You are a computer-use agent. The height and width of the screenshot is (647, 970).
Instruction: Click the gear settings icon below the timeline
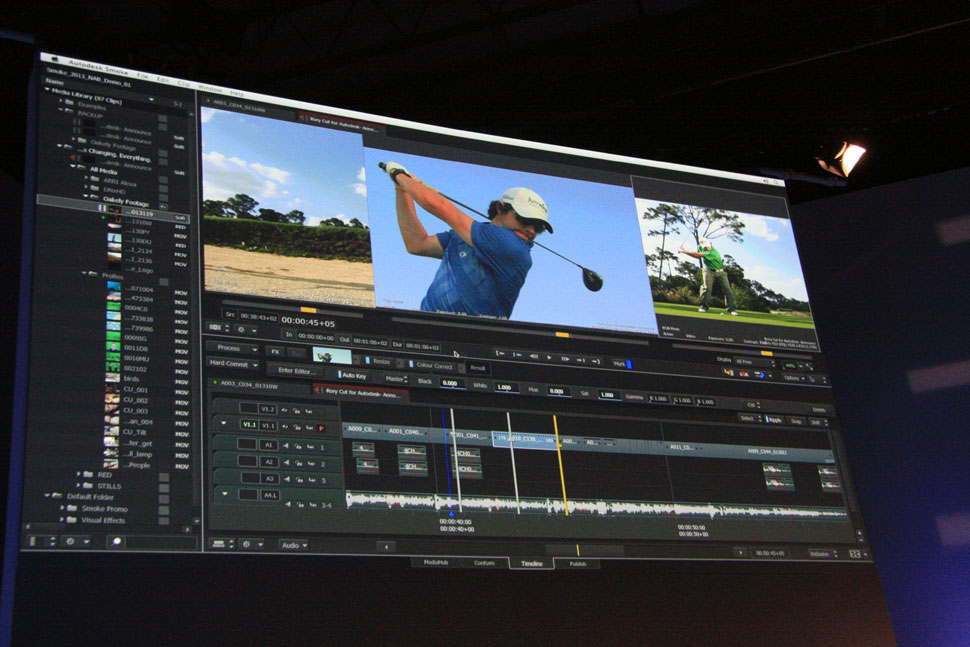pyautogui.click(x=245, y=545)
